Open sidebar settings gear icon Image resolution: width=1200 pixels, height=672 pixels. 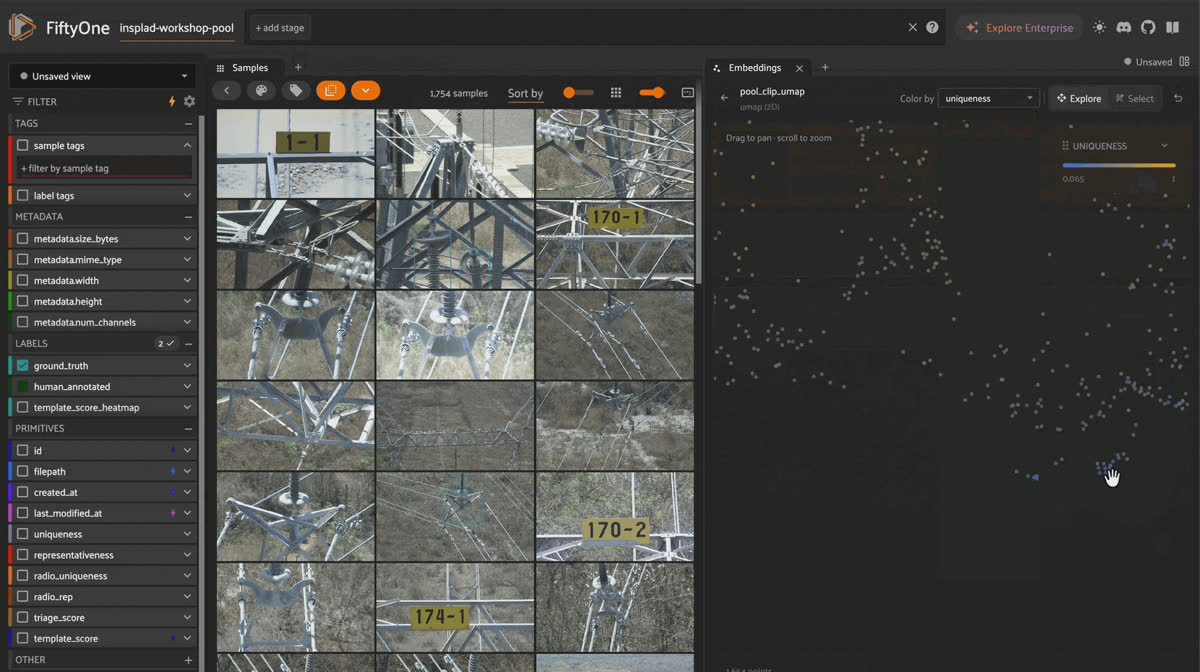[x=189, y=101]
